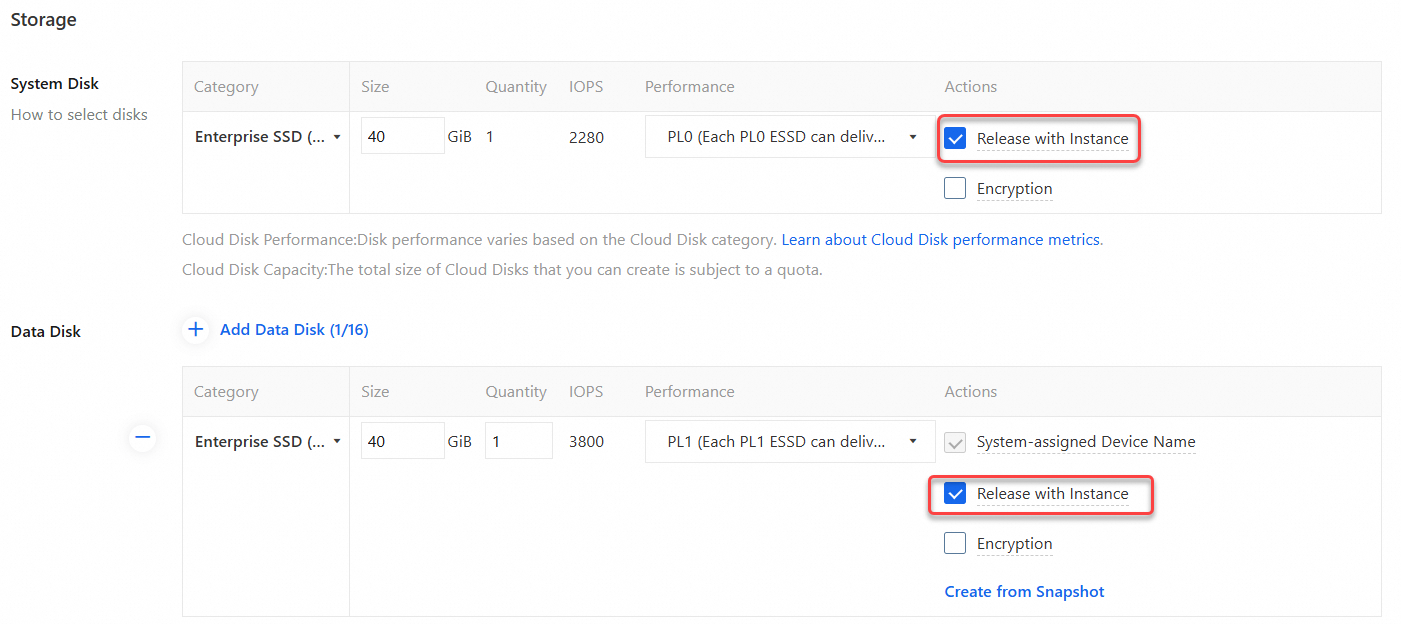Click the Data Disk Encryption label
The width and height of the screenshot is (1401, 624).
click(1014, 544)
